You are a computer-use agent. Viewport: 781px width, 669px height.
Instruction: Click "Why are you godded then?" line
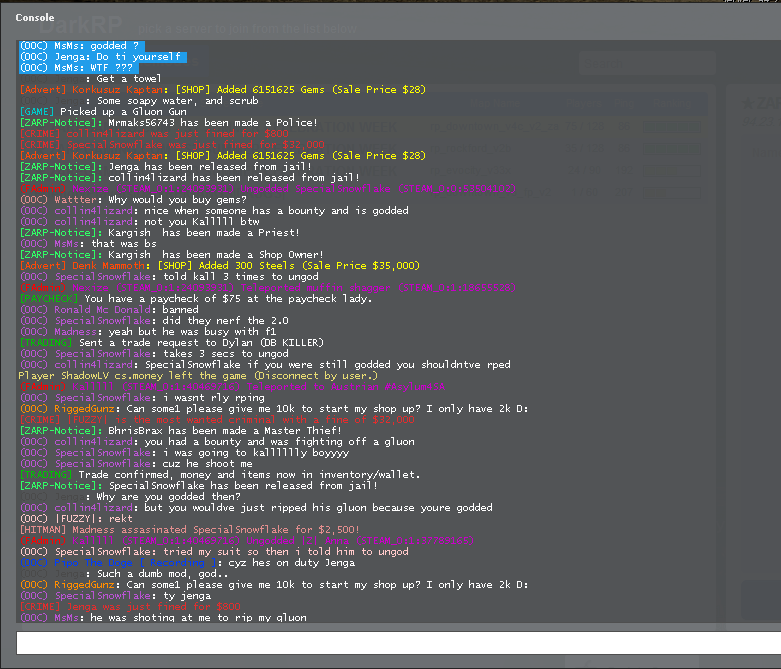130,497
